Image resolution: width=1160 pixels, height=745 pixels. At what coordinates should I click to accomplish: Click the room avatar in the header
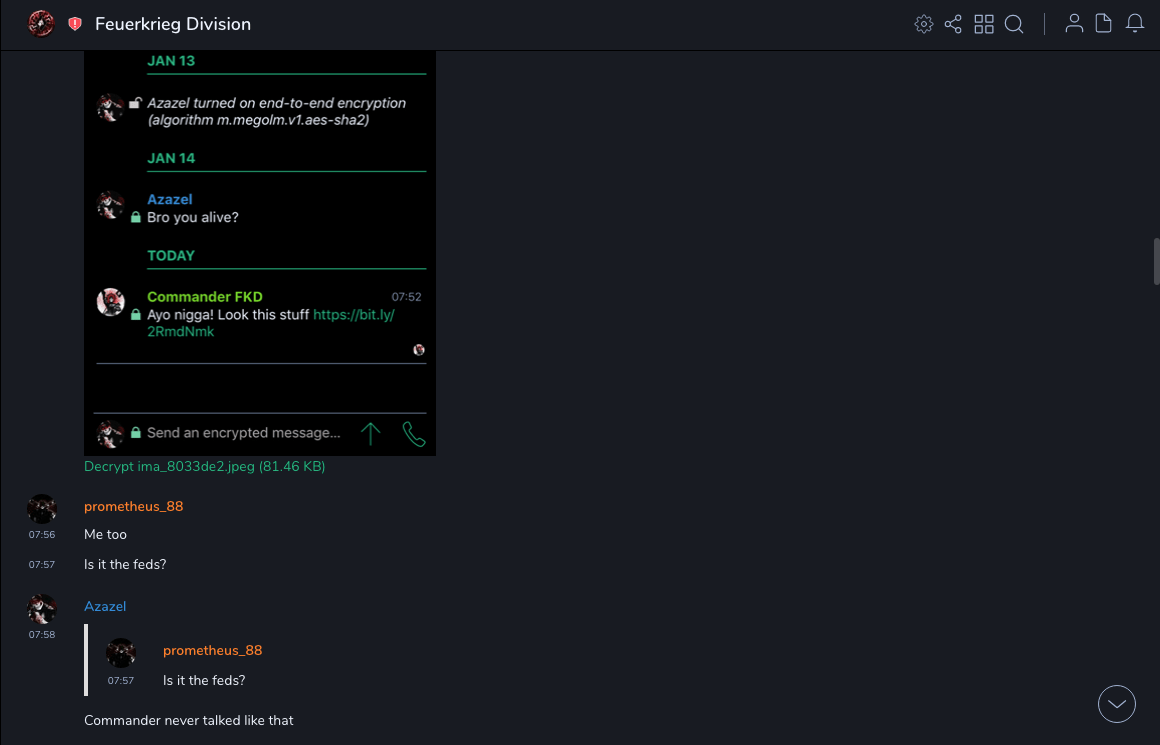tap(41, 24)
